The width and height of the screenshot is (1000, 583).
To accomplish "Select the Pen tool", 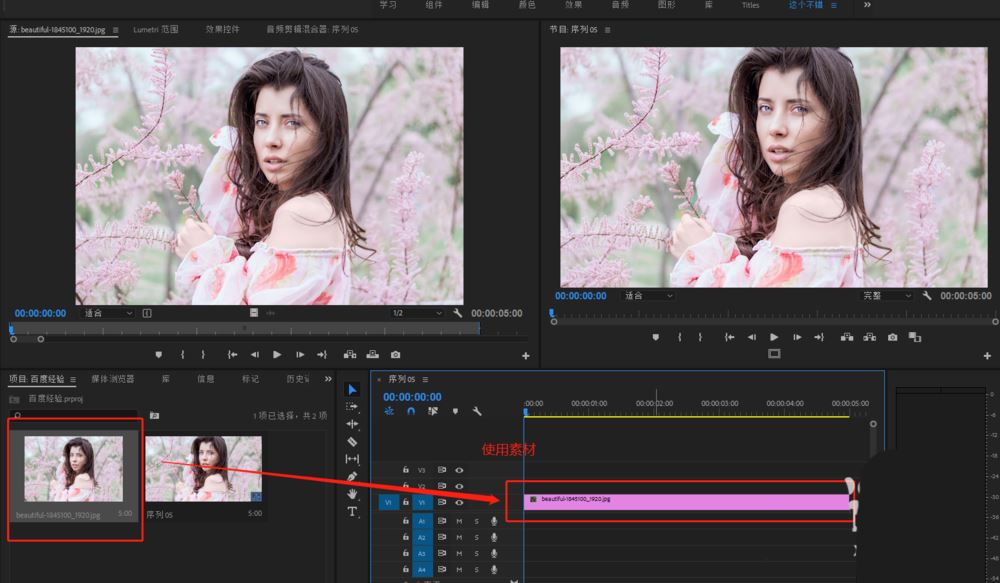I will click(x=352, y=476).
